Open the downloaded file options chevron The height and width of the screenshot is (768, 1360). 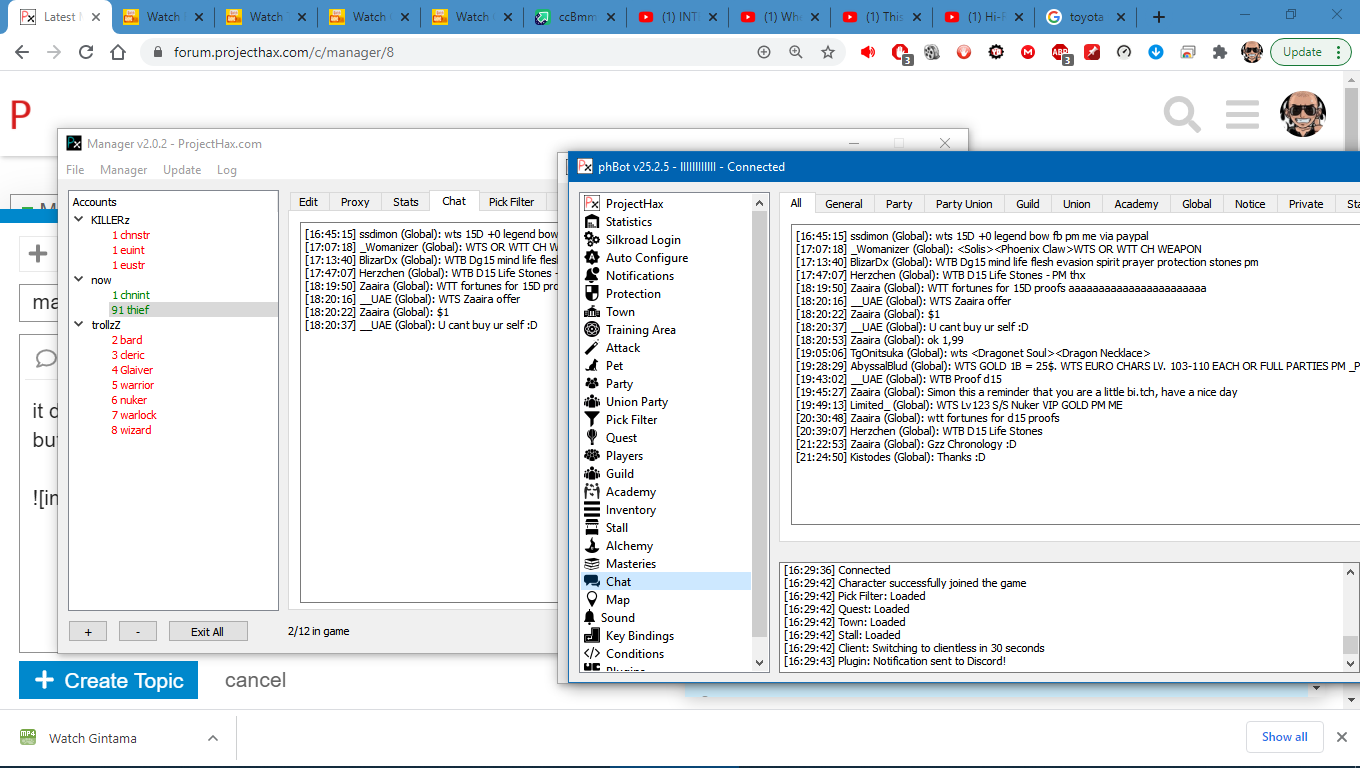(212, 738)
